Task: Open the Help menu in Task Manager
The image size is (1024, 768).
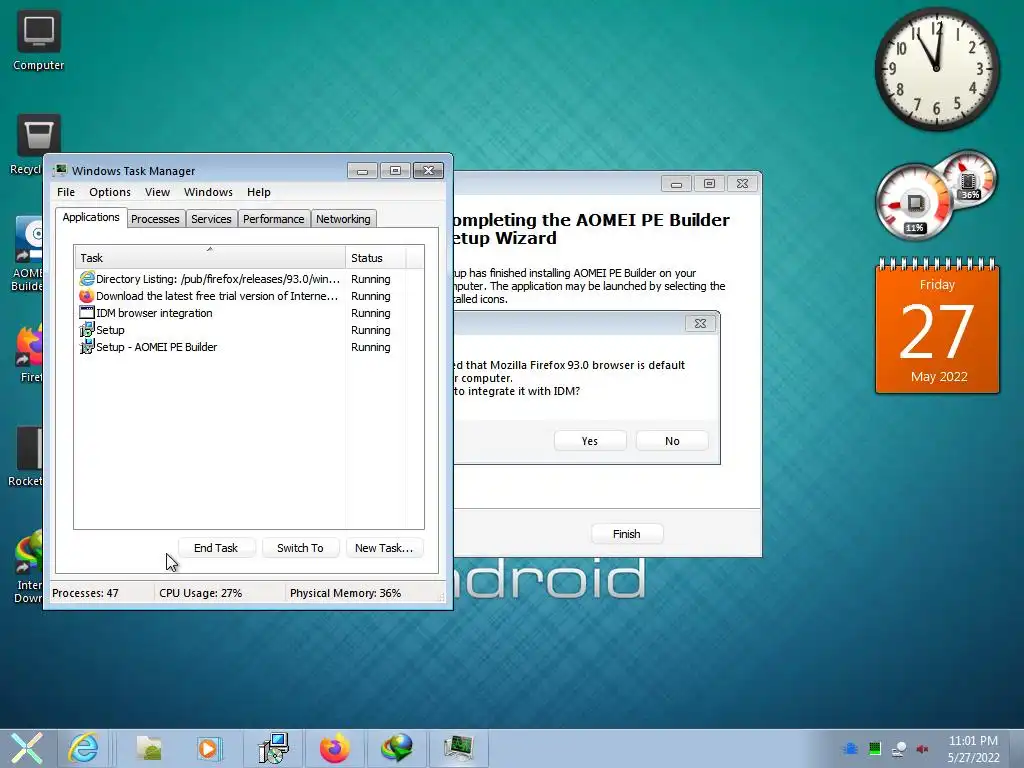Action: (259, 192)
